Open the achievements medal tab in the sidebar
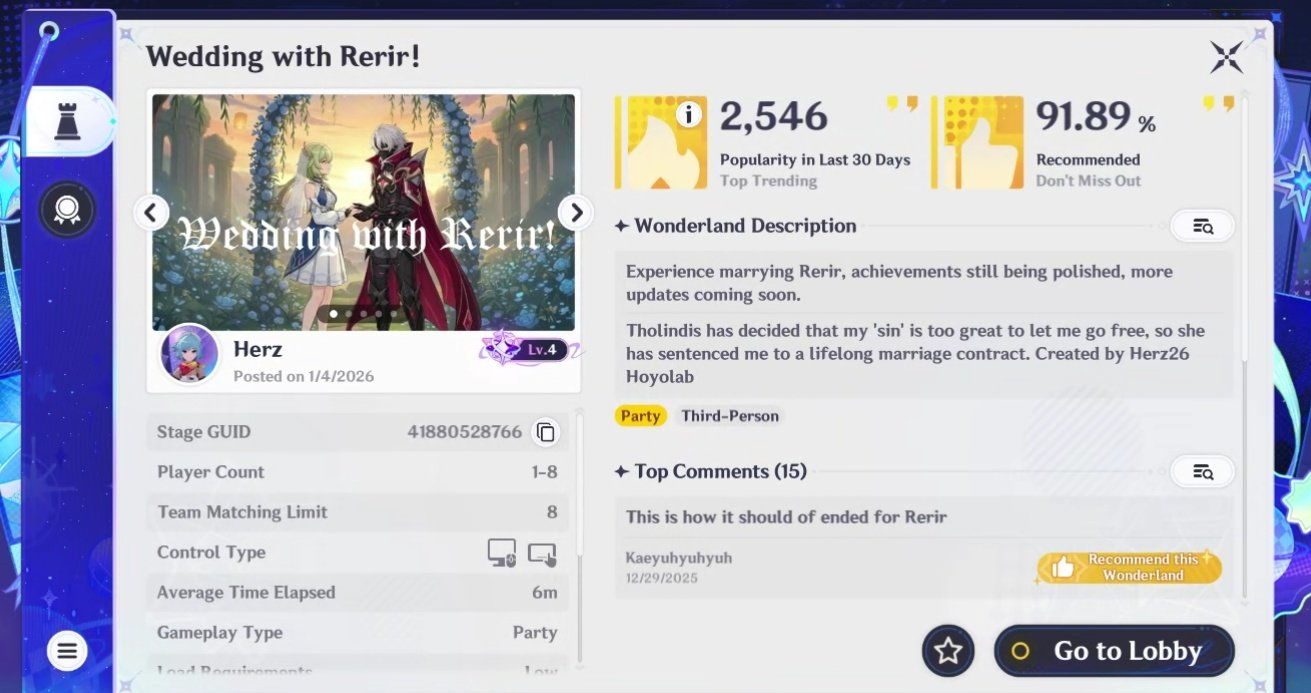Image resolution: width=1311 pixels, height=693 pixels. coord(67,210)
